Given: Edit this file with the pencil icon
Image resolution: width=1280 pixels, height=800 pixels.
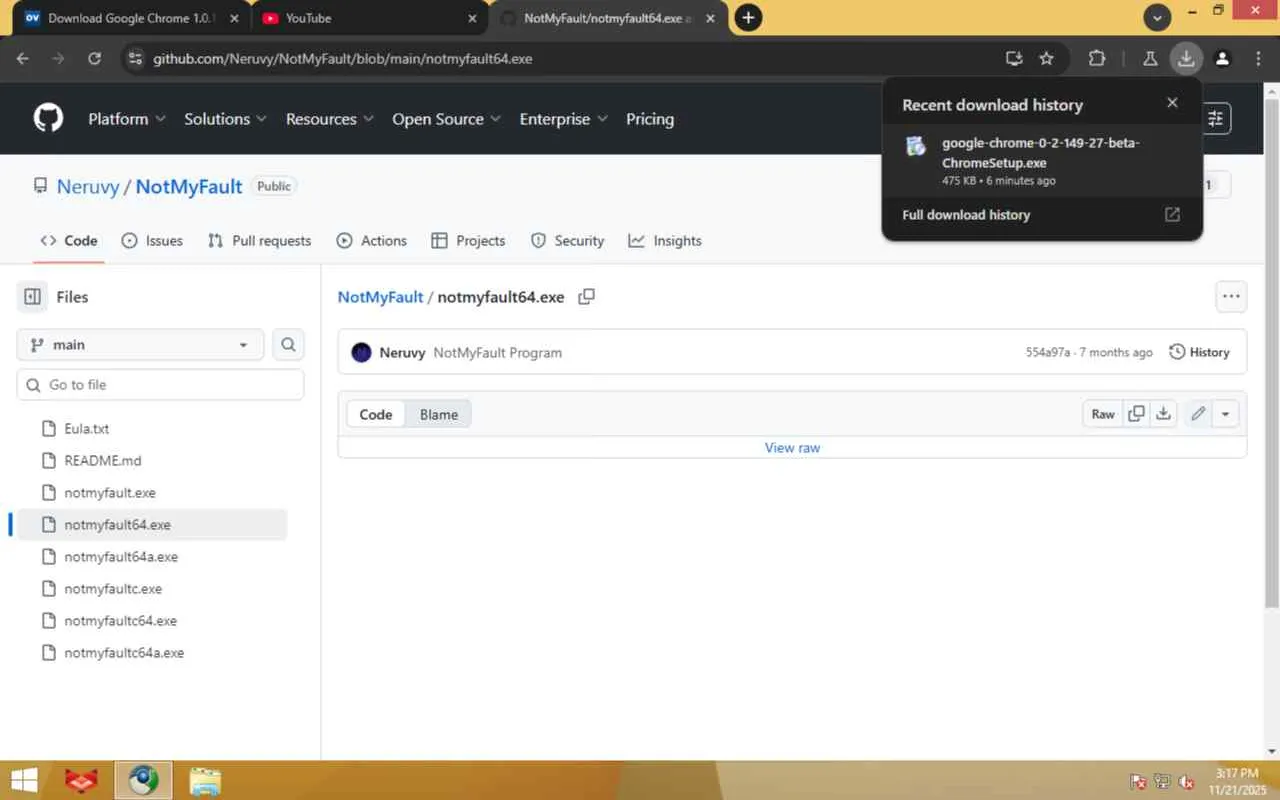Looking at the screenshot, I should point(1198,414).
